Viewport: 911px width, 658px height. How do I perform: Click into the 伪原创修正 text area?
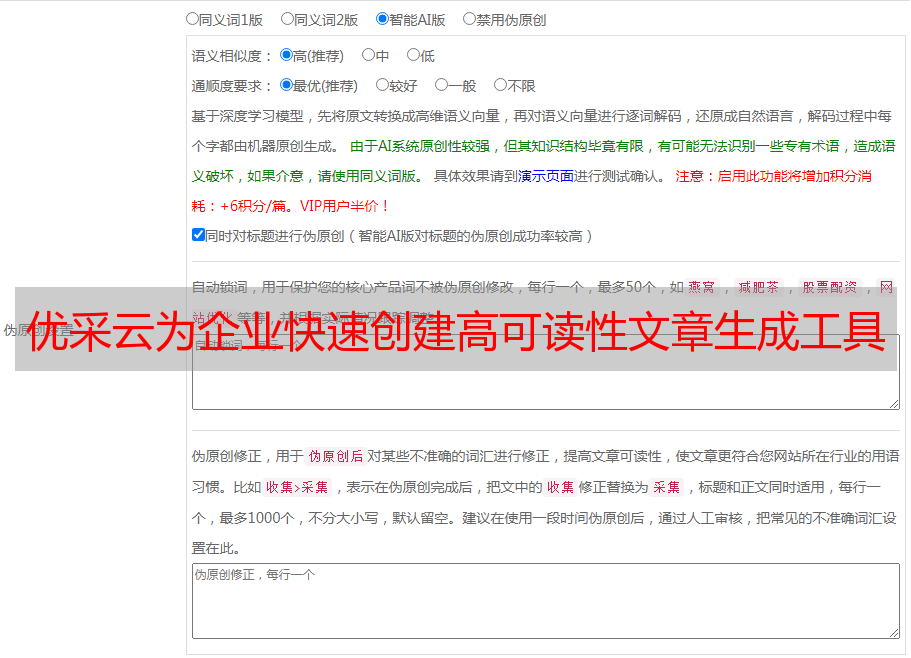[x=546, y=601]
